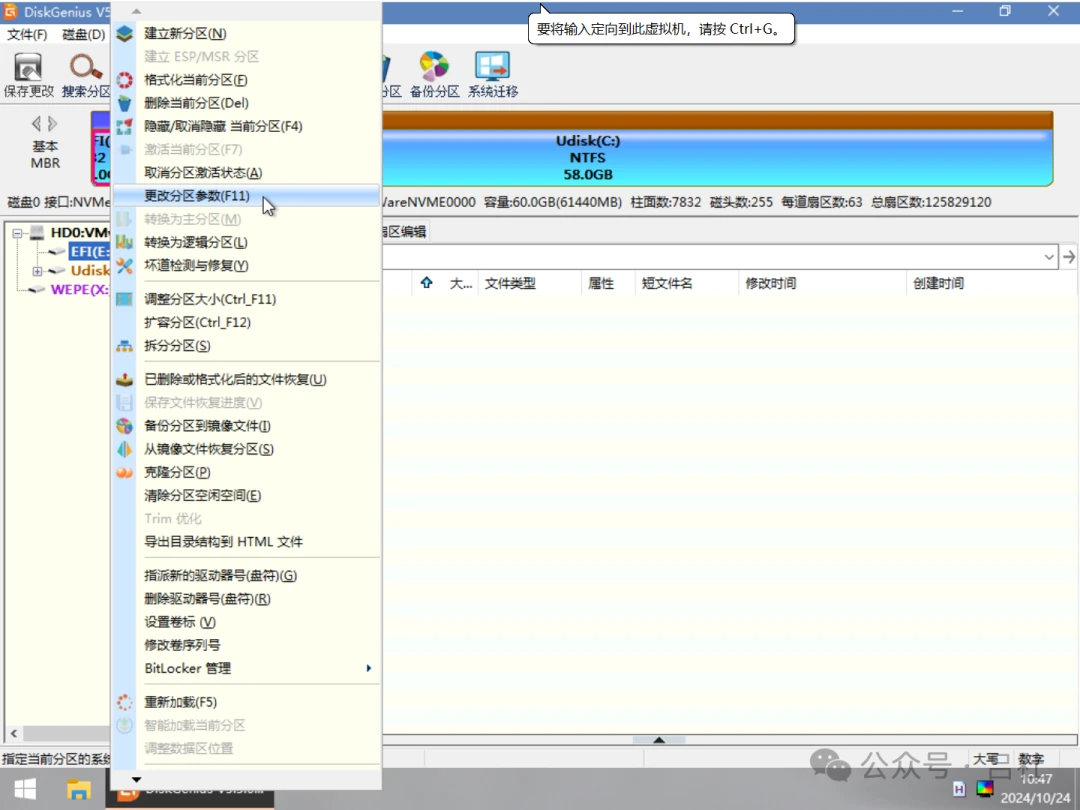Sort by 创建时间 column header
This screenshot has height=810, width=1080.
tap(938, 284)
